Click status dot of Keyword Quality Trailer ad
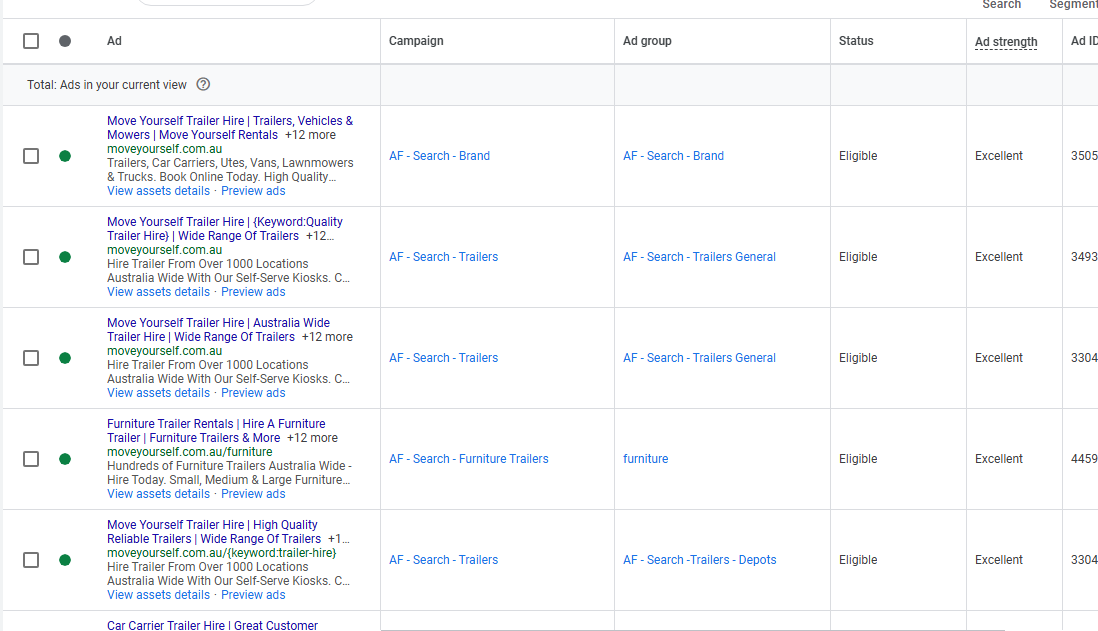The image size is (1098, 631). tap(65, 257)
